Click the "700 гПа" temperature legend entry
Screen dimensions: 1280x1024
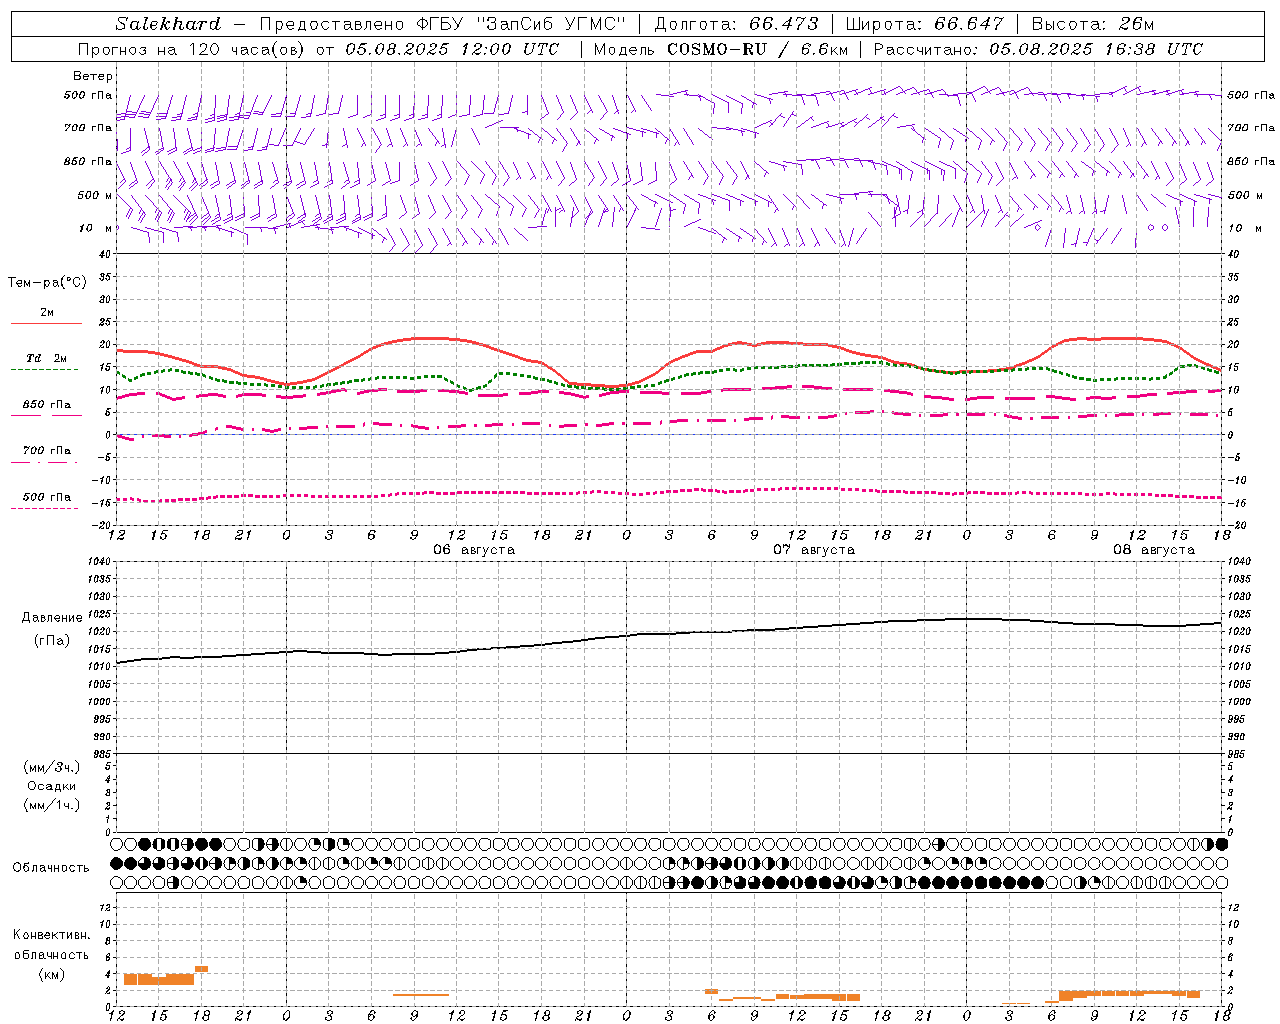pyautogui.click(x=47, y=451)
